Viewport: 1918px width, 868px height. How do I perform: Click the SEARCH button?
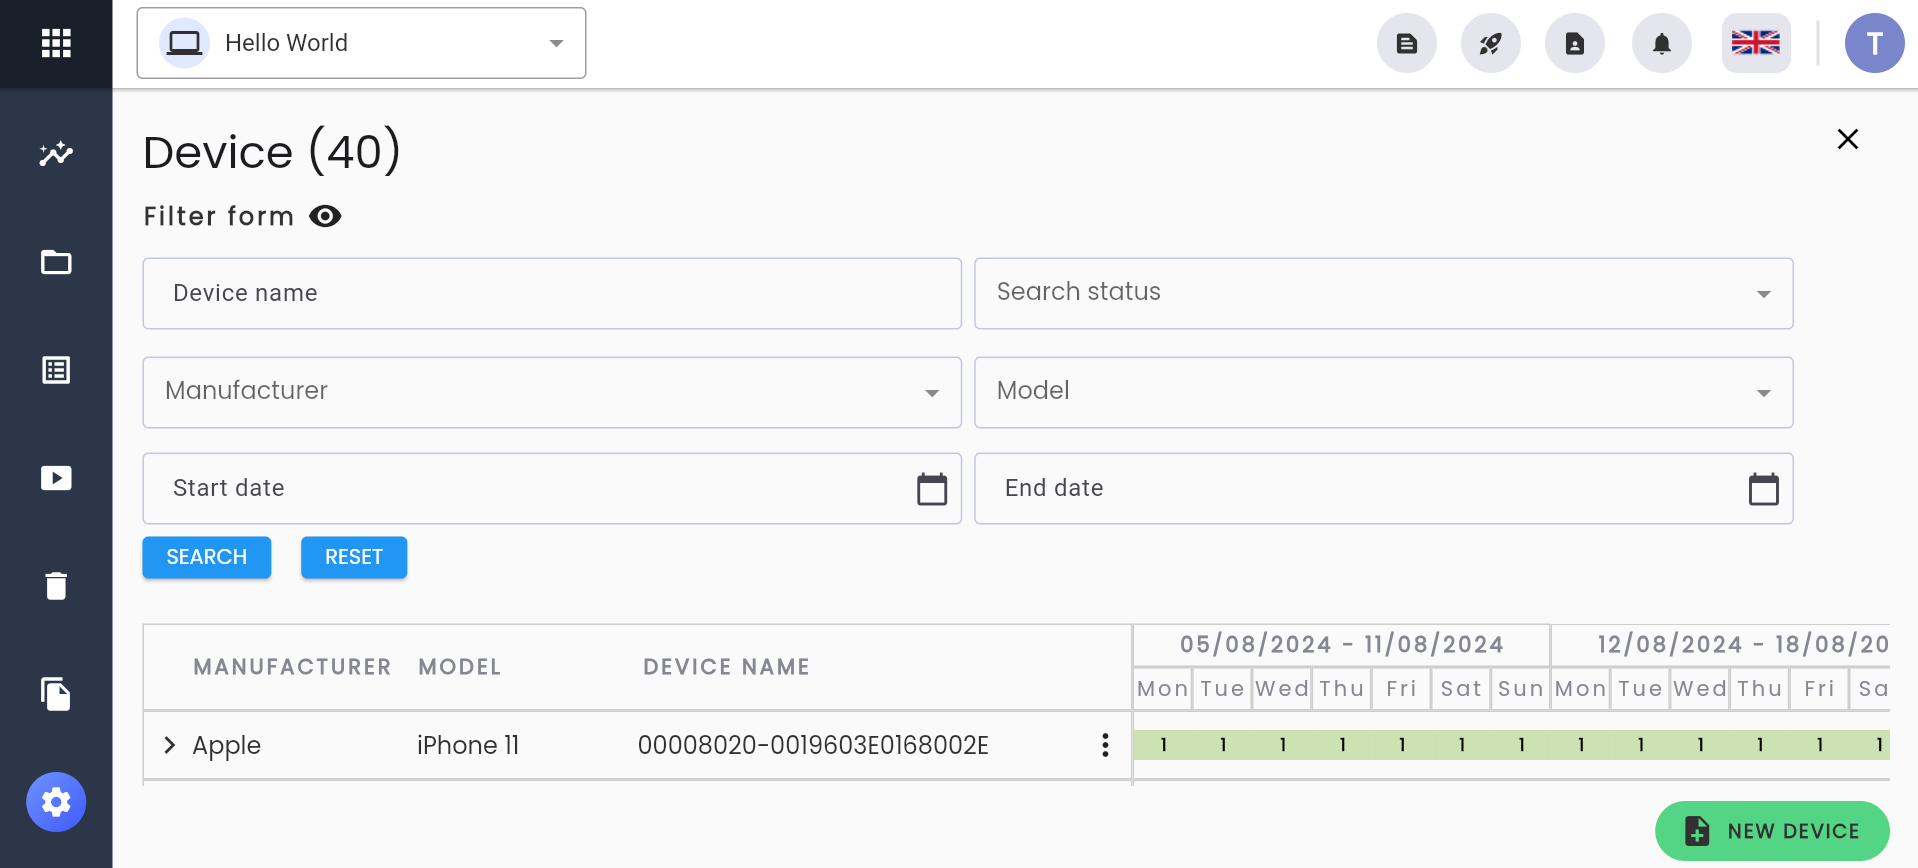point(207,557)
